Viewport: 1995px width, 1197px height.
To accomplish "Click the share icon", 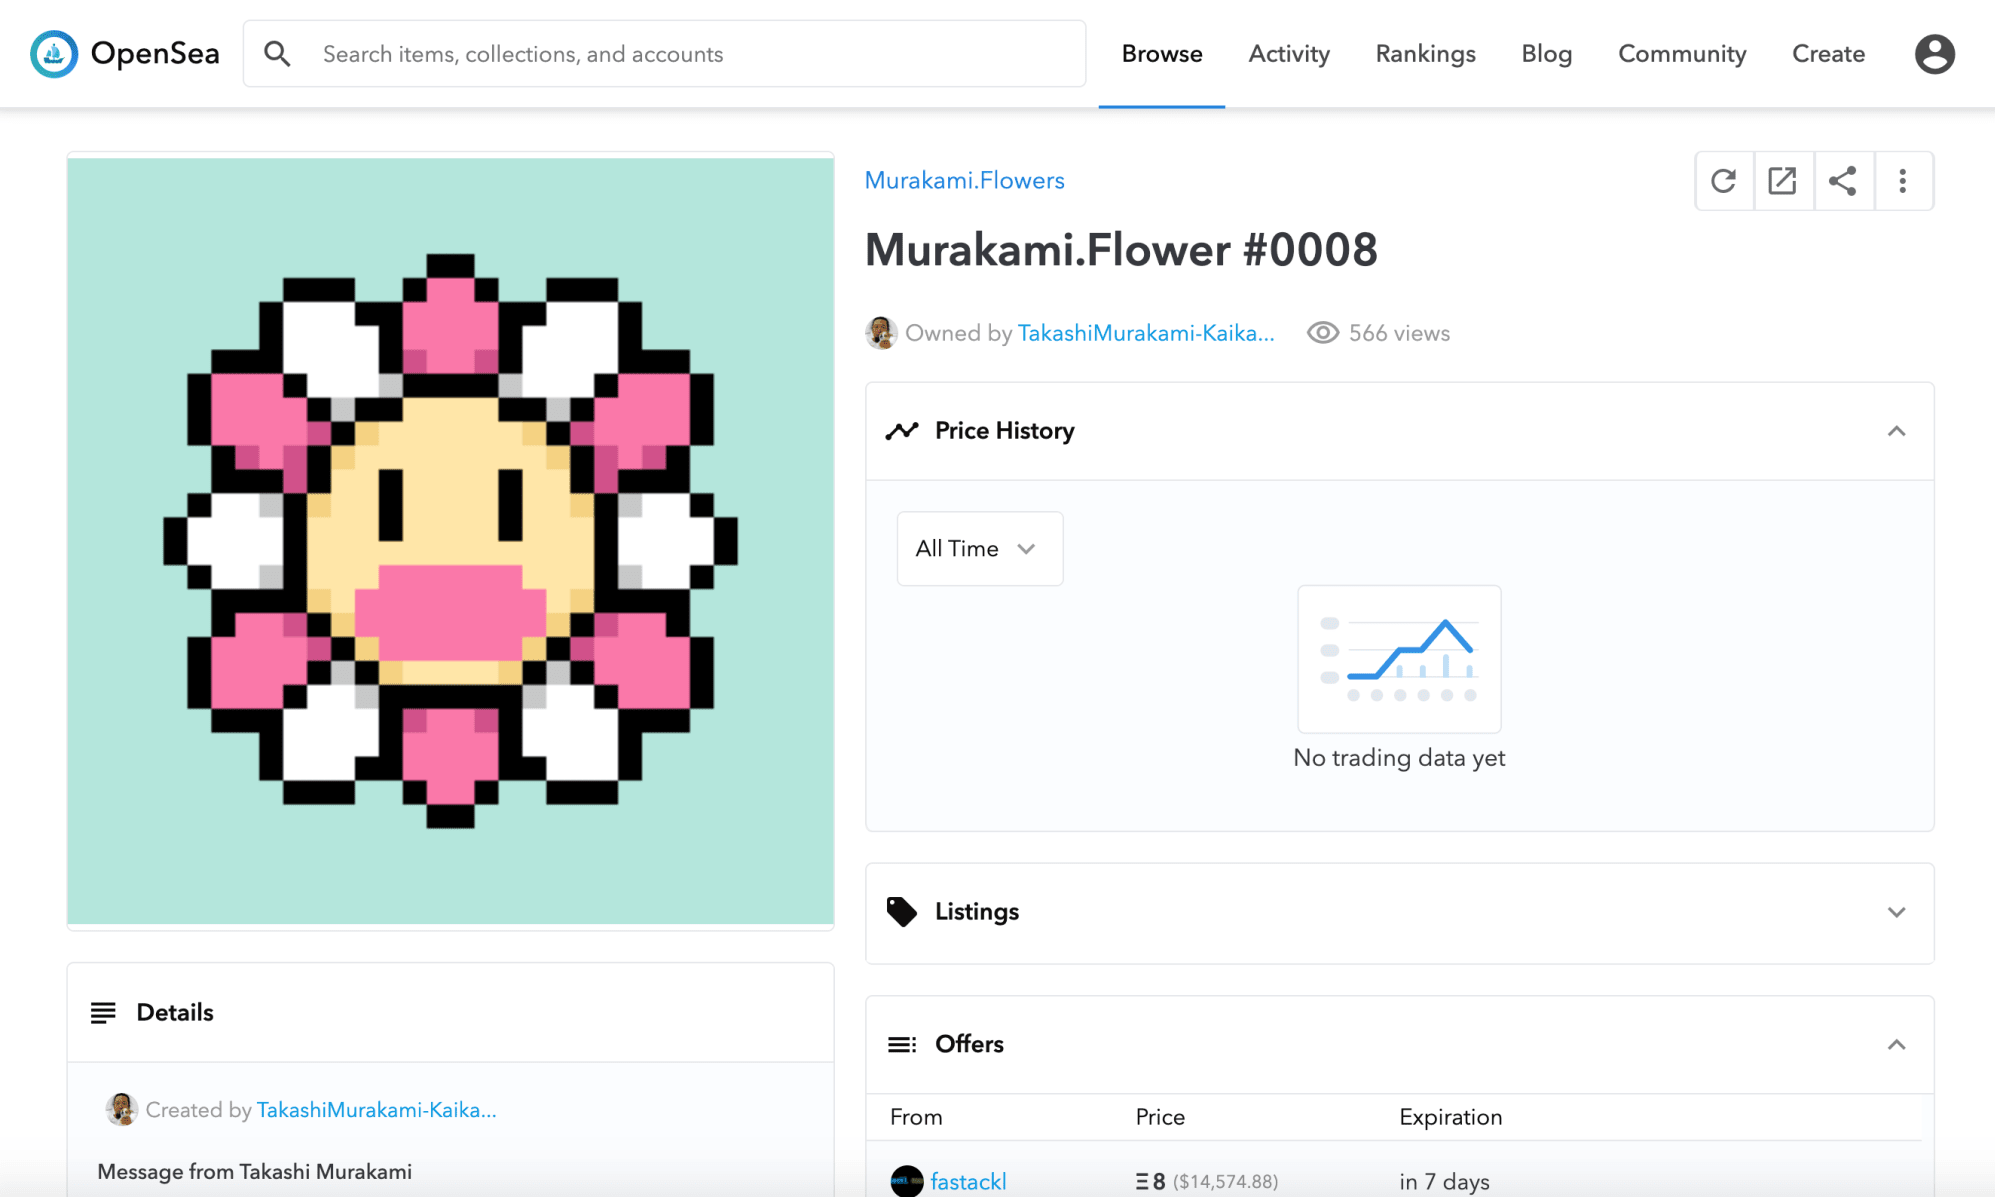I will click(1842, 181).
